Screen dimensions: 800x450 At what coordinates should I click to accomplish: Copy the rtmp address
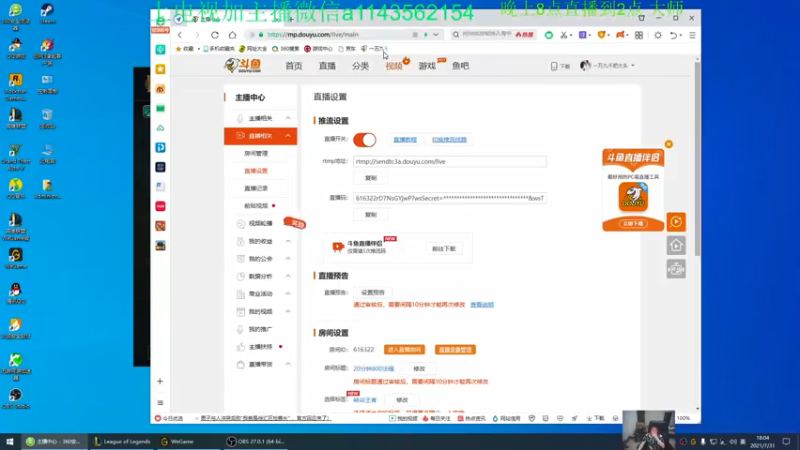pos(371,178)
